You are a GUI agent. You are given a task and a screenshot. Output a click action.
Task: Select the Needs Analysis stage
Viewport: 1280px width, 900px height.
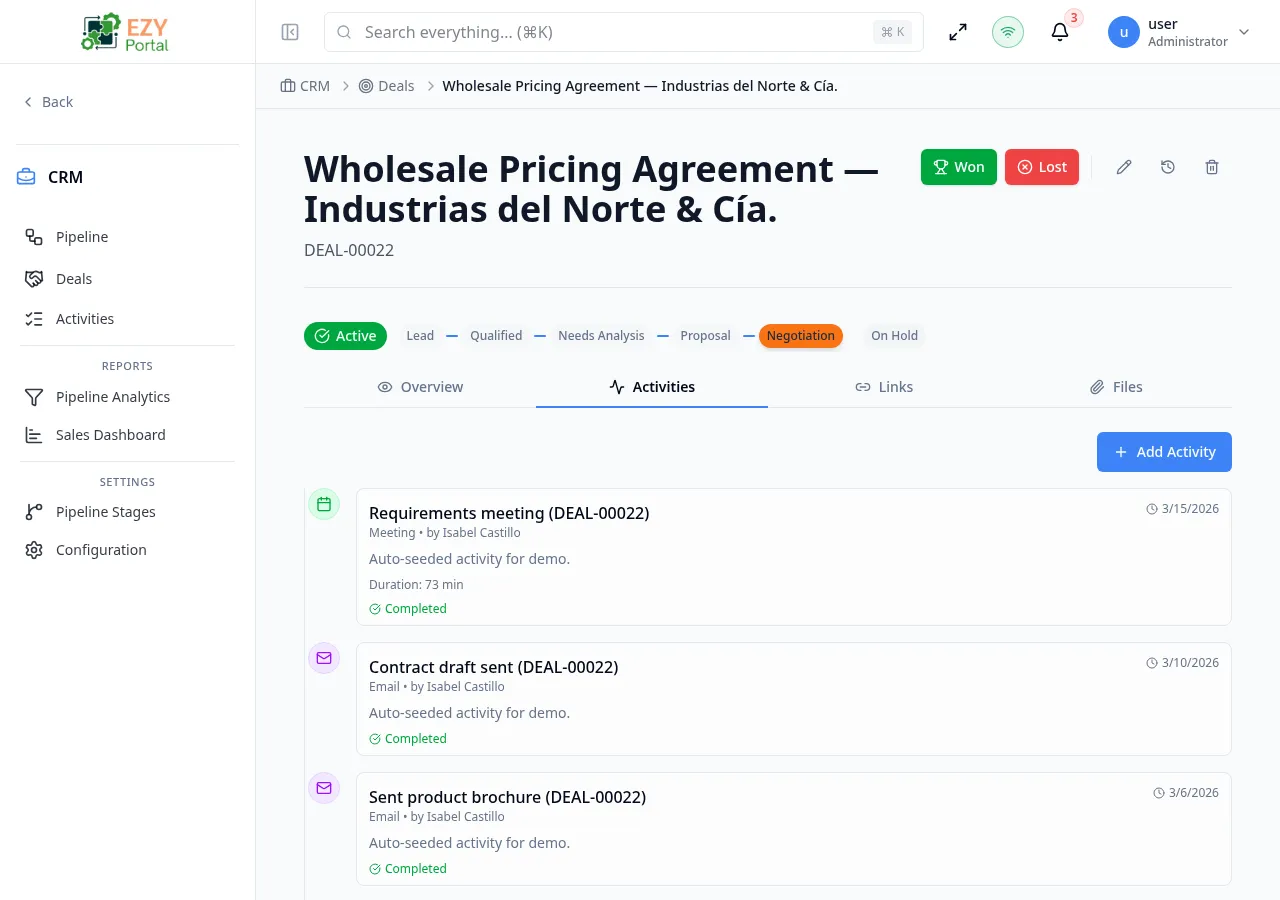(601, 336)
